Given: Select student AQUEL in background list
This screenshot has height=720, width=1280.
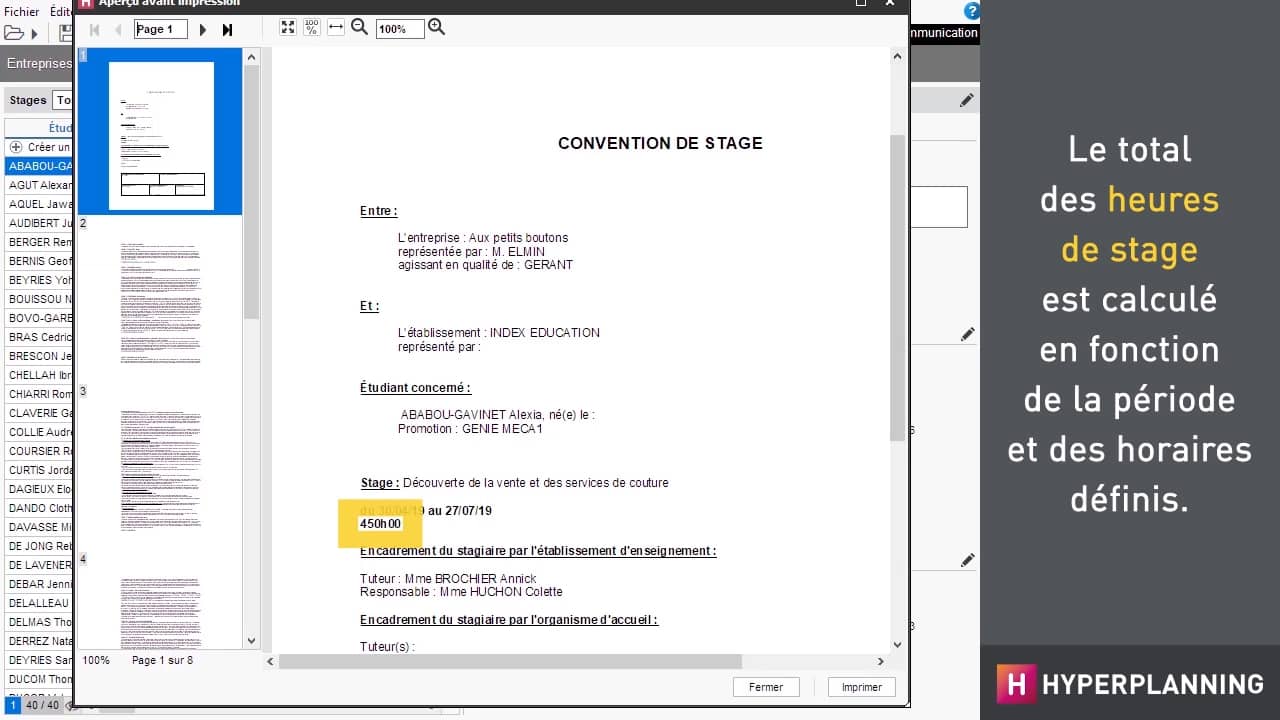Looking at the screenshot, I should 39,204.
